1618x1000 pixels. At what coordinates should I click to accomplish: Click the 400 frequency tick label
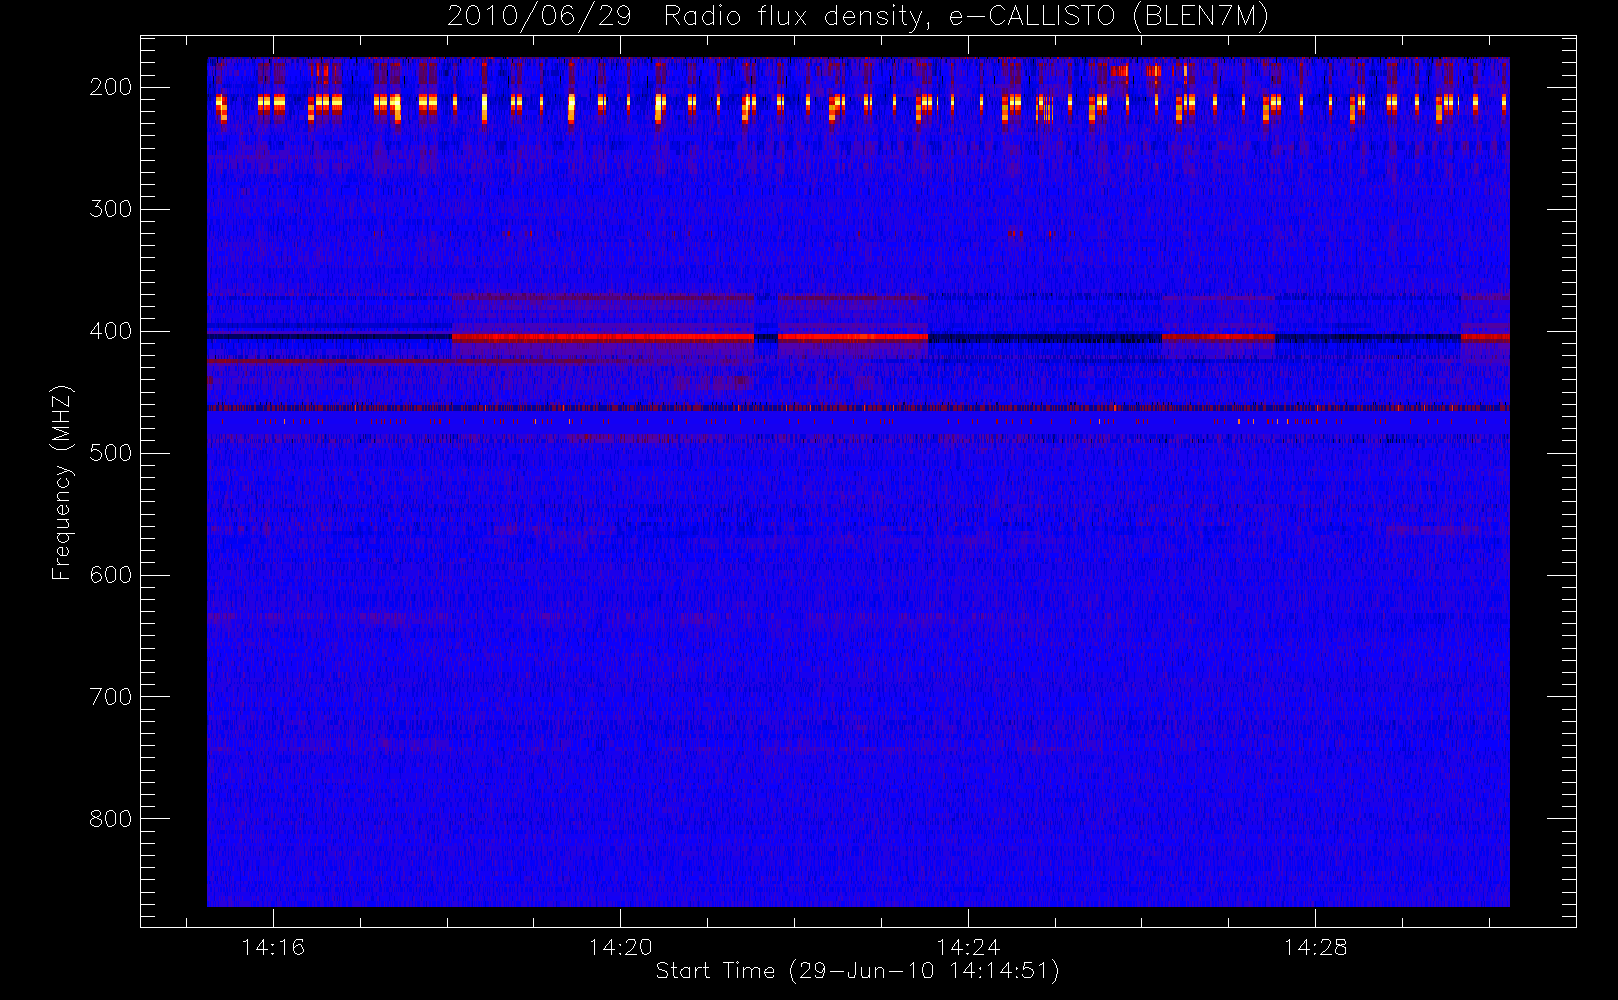pyautogui.click(x=111, y=331)
